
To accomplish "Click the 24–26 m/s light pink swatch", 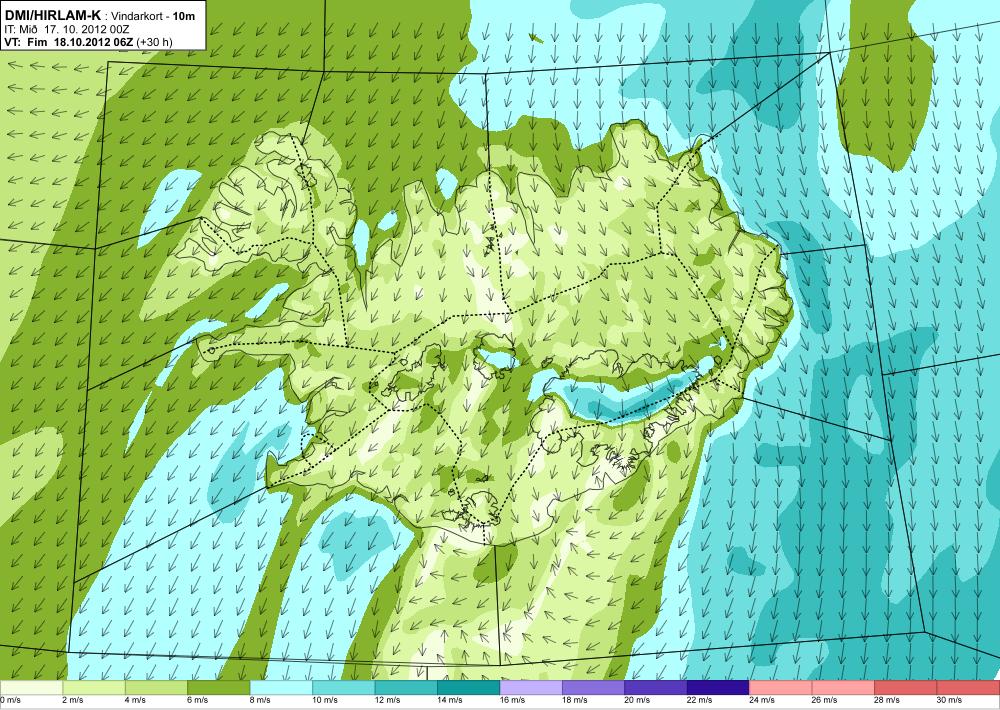I will 781,688.
